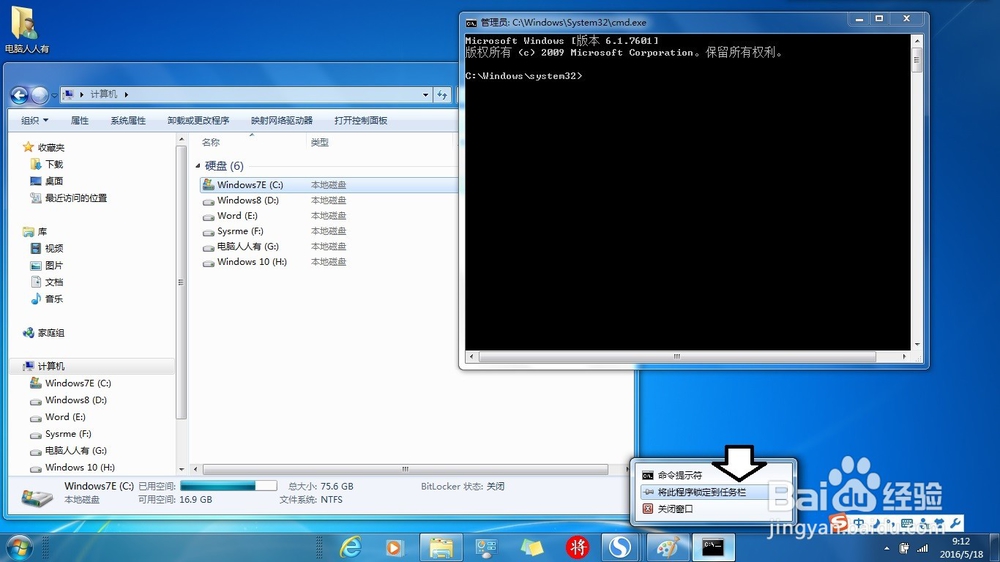Screen dimensions: 1000x562
Task: Click 映射网络驱动器 in the toolbar
Action: [x=282, y=121]
